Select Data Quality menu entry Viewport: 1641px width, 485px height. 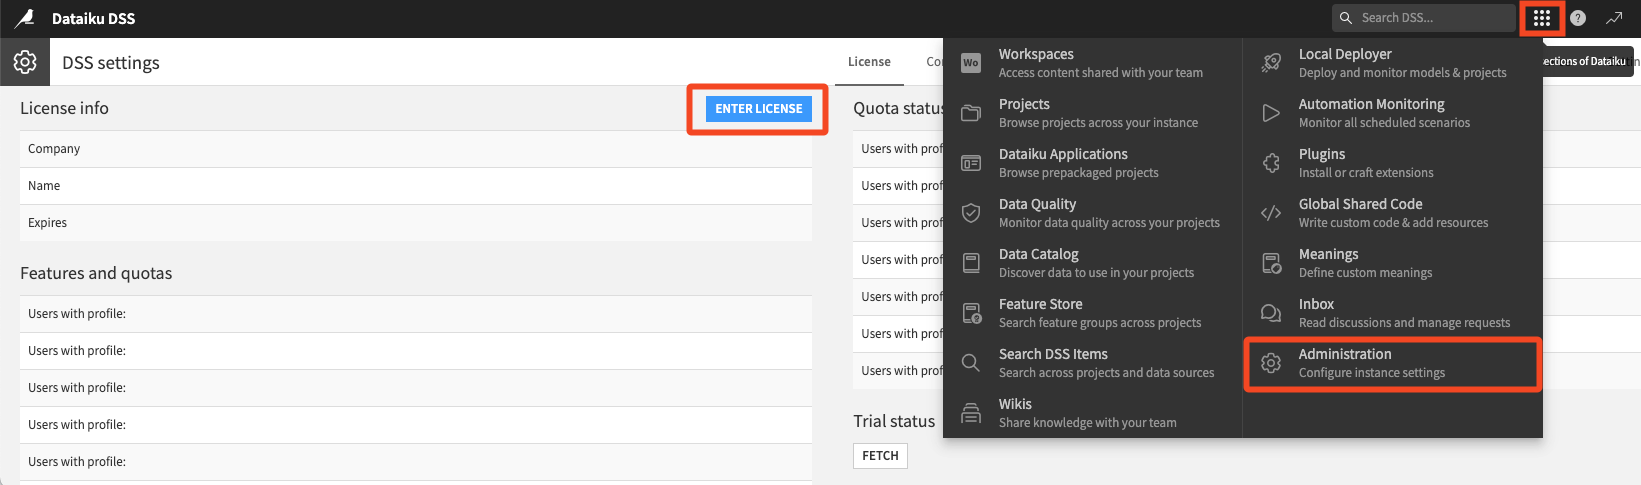pyautogui.click(x=1092, y=213)
